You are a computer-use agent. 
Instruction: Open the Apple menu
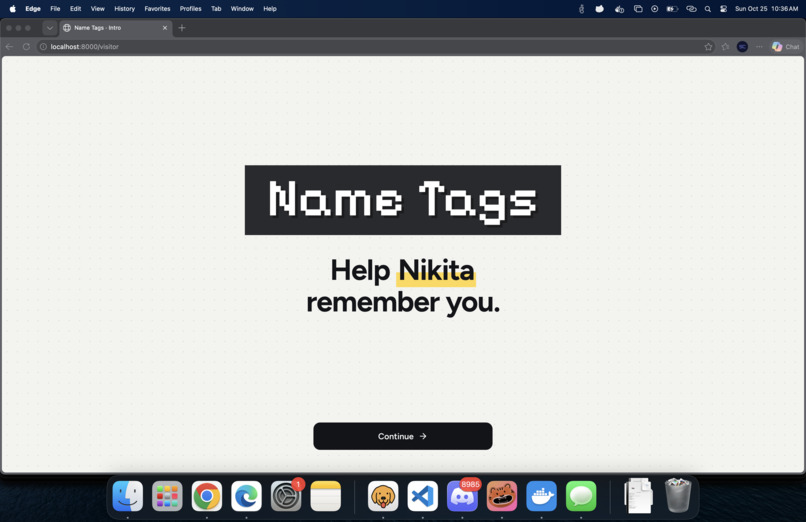[12, 9]
